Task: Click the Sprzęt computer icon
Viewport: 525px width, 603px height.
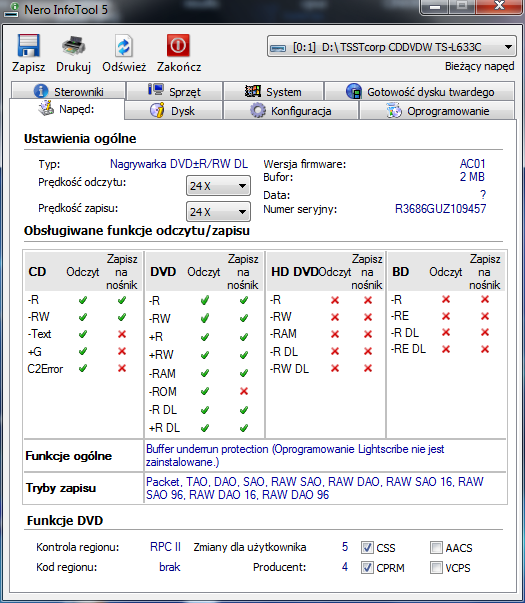Action: 155,90
